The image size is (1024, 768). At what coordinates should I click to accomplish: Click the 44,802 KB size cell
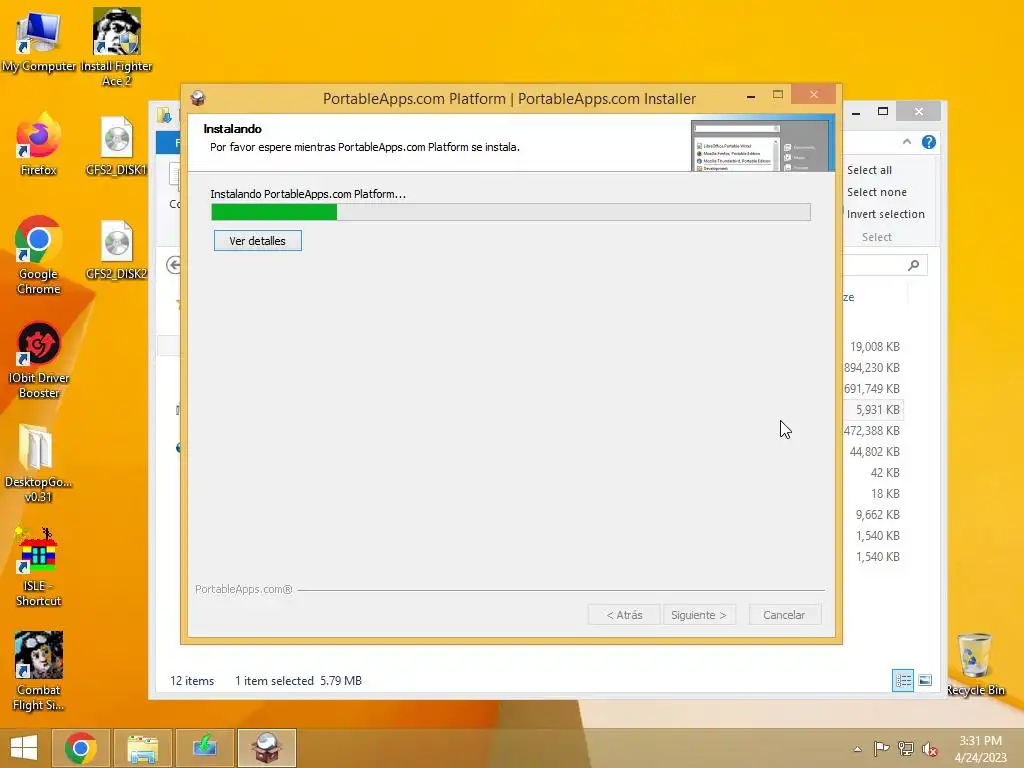[x=874, y=451]
